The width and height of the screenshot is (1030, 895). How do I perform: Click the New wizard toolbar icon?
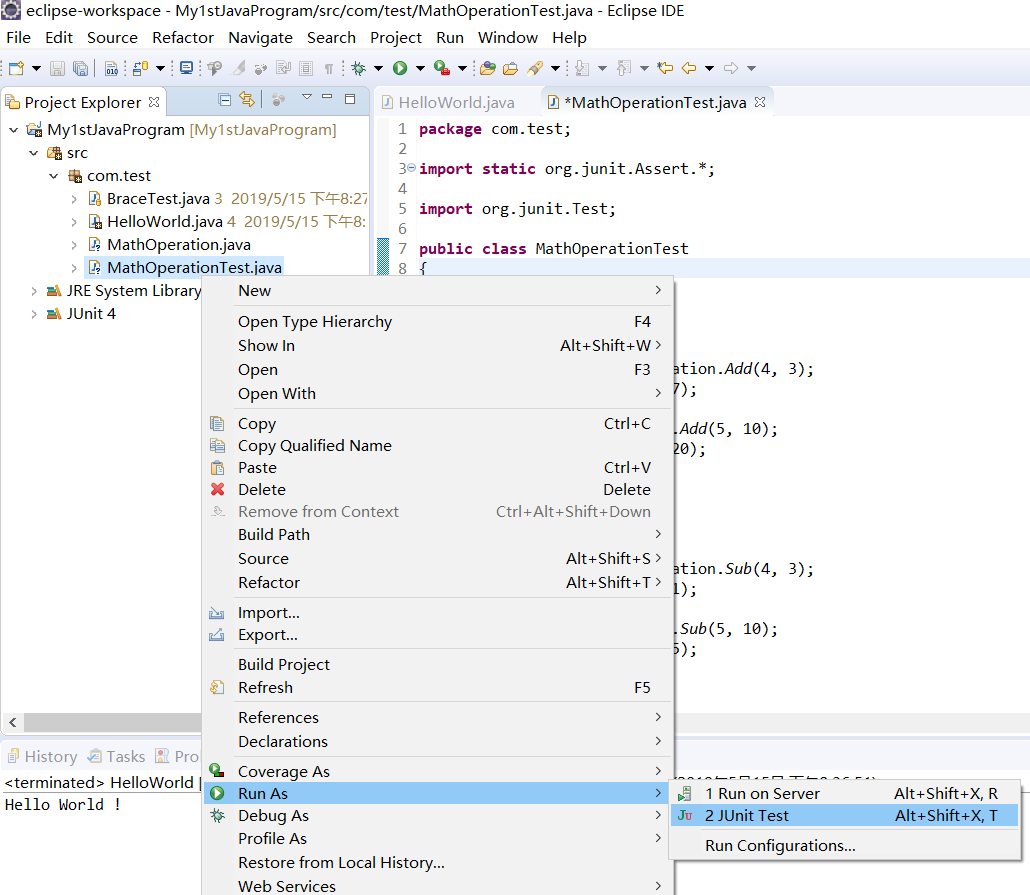click(16, 68)
